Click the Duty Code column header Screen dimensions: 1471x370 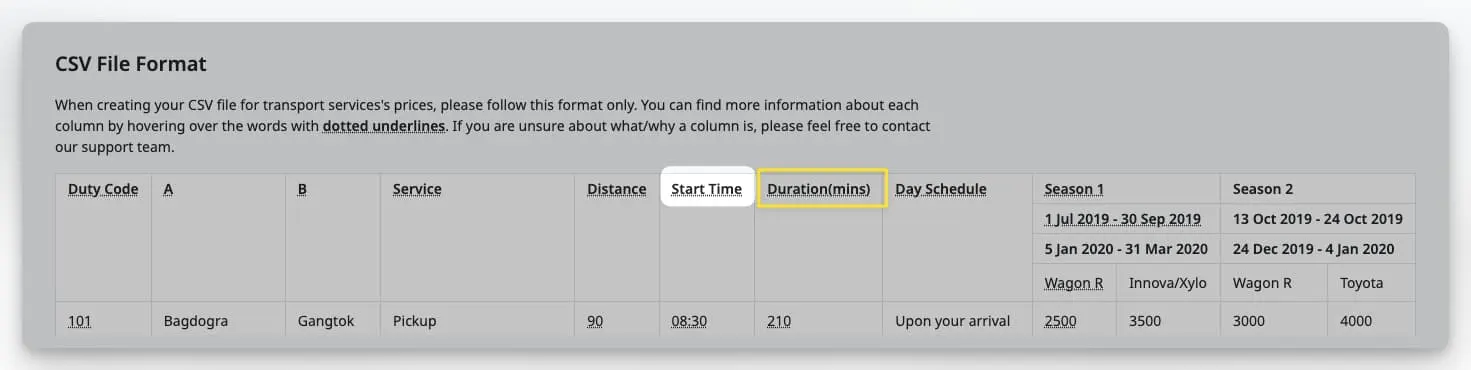103,189
